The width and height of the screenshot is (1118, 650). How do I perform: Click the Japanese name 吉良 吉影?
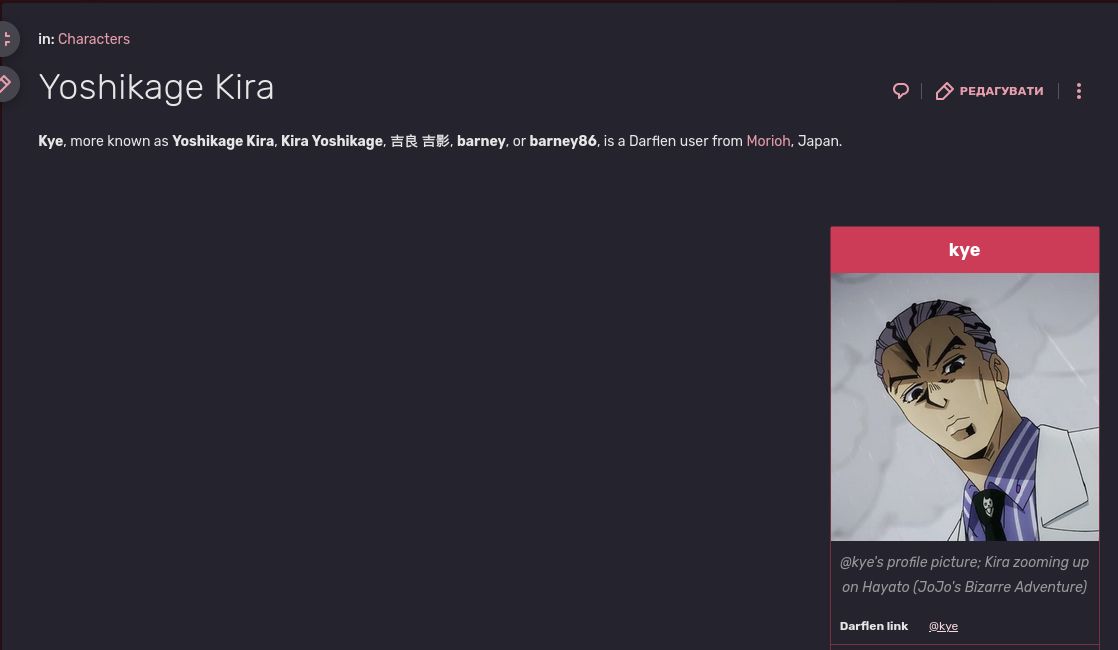click(x=420, y=141)
